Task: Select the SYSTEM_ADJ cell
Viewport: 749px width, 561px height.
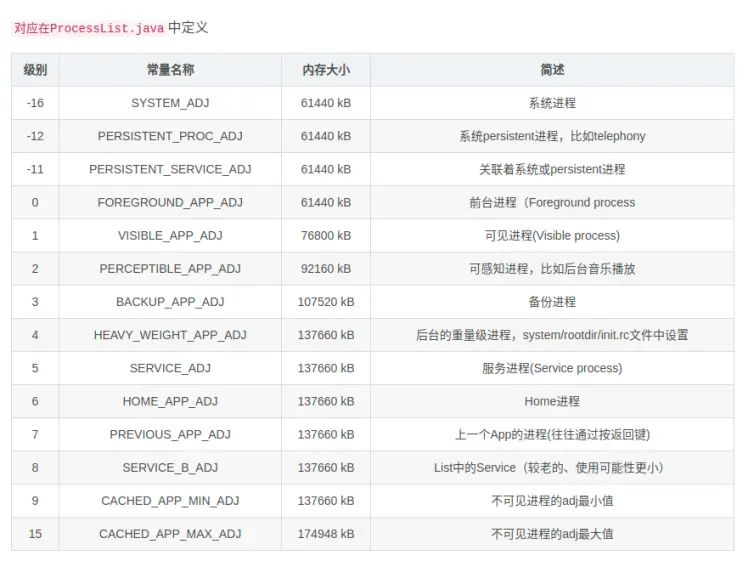Action: coord(170,103)
